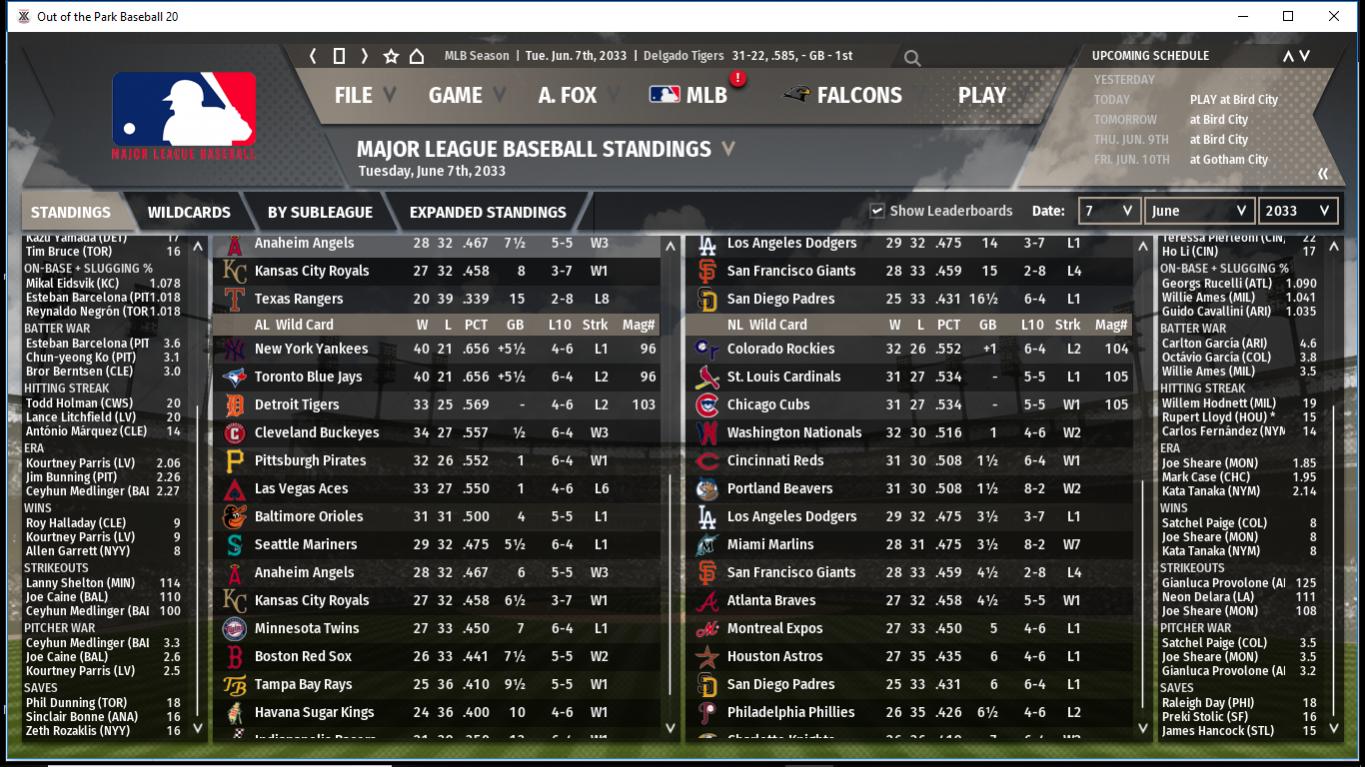Switch to the Wildcards tab
1365x767 pixels.
pos(189,212)
